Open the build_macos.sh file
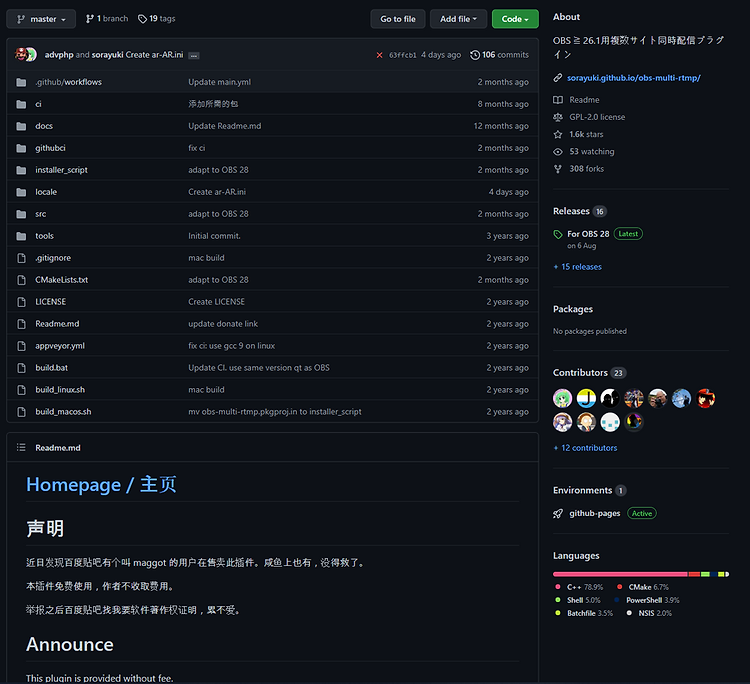 [63, 412]
